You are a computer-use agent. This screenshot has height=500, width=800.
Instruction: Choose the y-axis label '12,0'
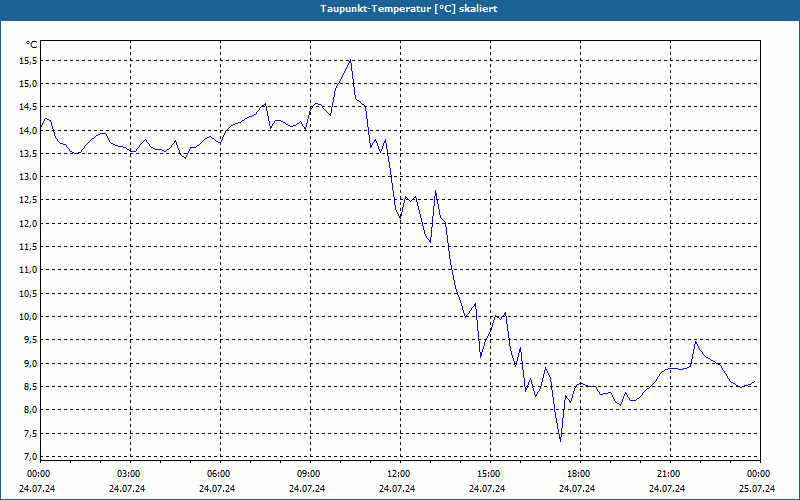(29, 223)
